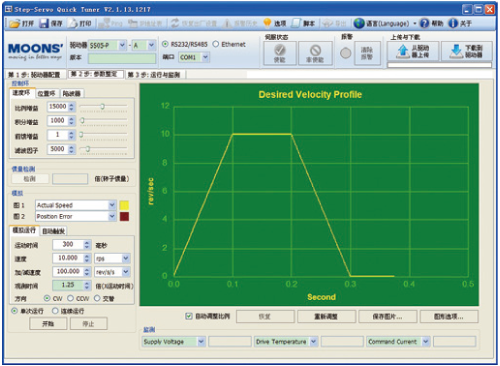The height and width of the screenshot is (366, 500).
Task: Switch to the step 3 tab
Action: (x=155, y=75)
